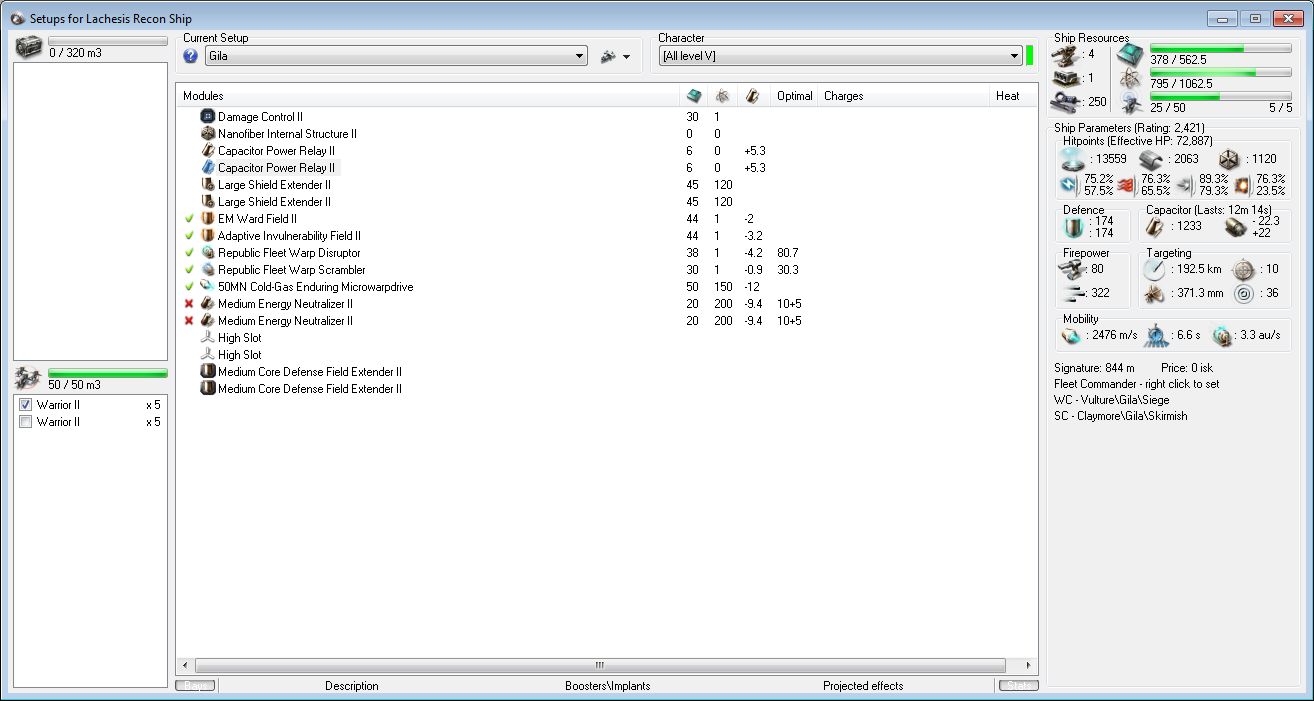
Task: Switch to the Projected effects tab
Action: (863, 686)
